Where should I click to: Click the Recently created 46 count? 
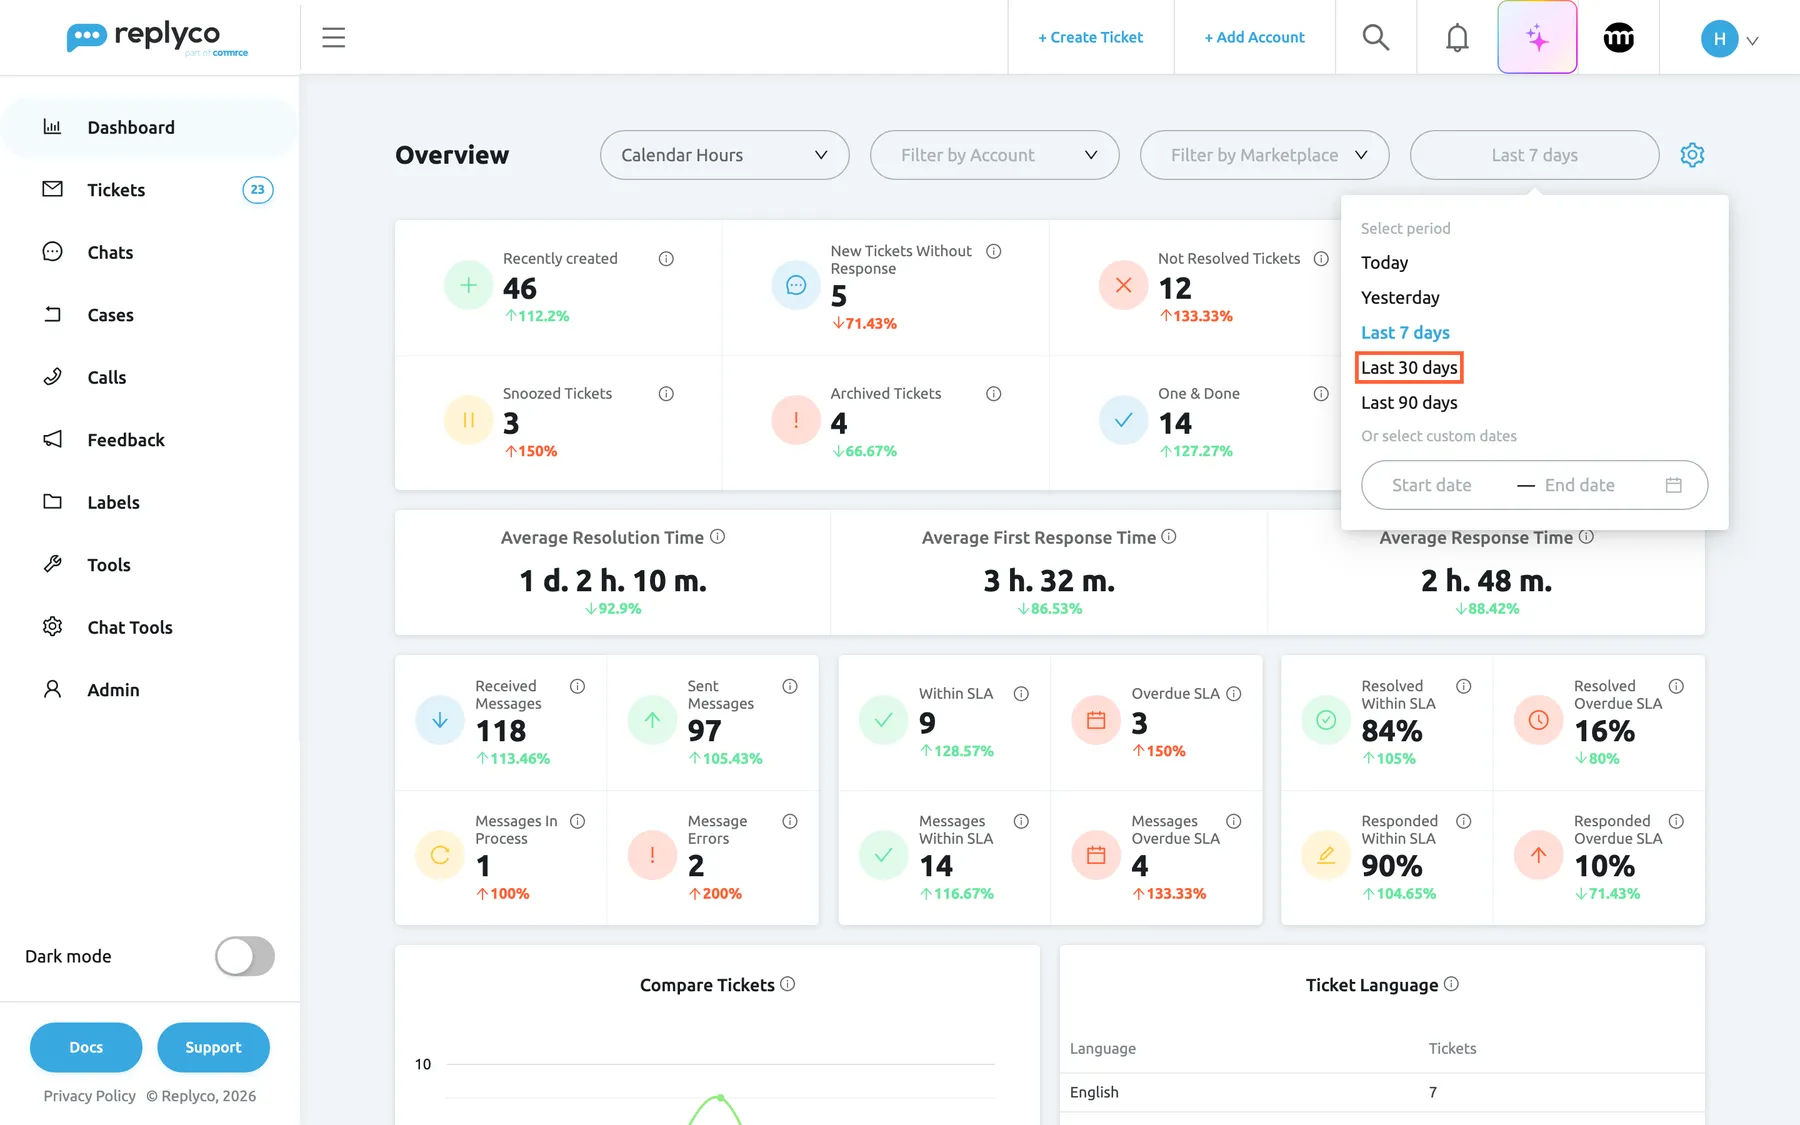[520, 288]
